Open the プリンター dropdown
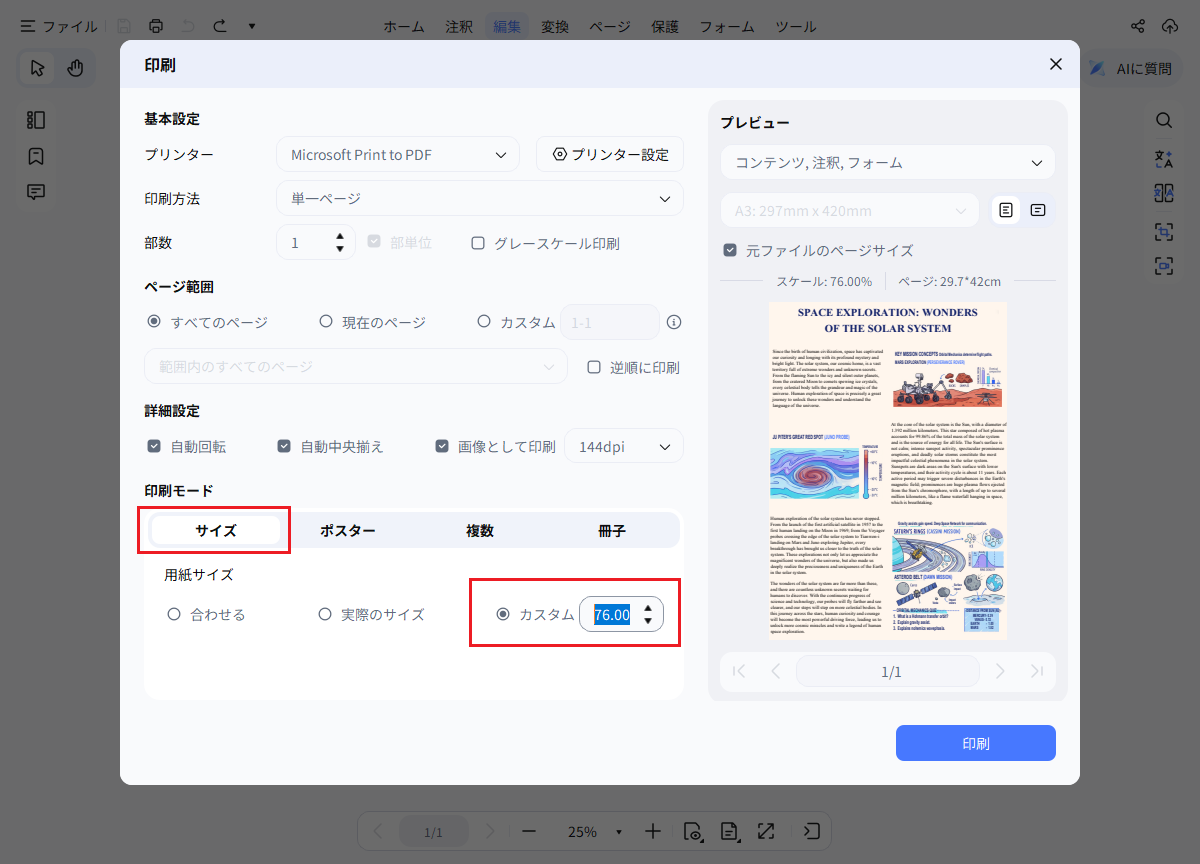 tap(398, 155)
